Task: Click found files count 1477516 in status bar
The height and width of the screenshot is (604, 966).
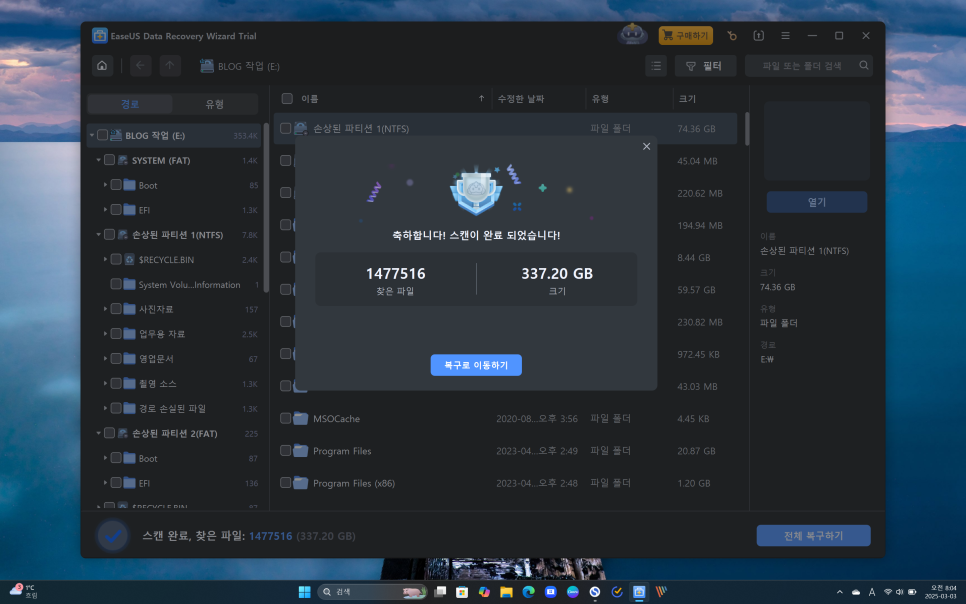Action: tap(270, 536)
